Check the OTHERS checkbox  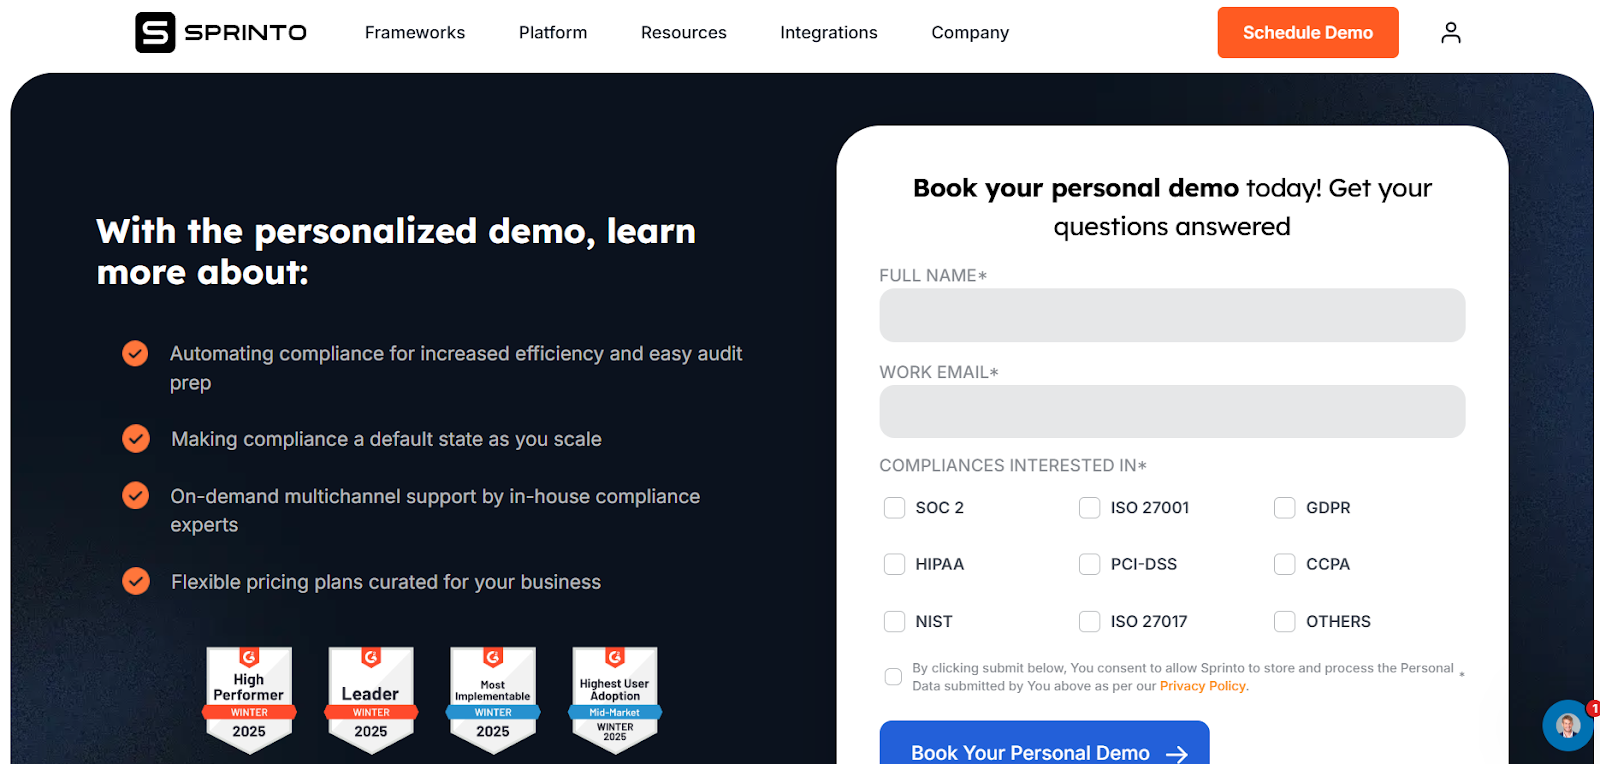point(1284,621)
